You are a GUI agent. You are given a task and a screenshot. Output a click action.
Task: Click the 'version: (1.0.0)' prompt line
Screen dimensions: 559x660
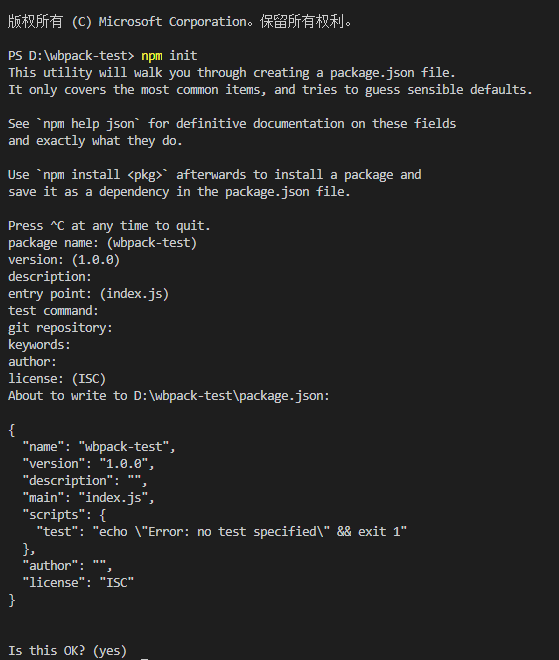(x=64, y=260)
